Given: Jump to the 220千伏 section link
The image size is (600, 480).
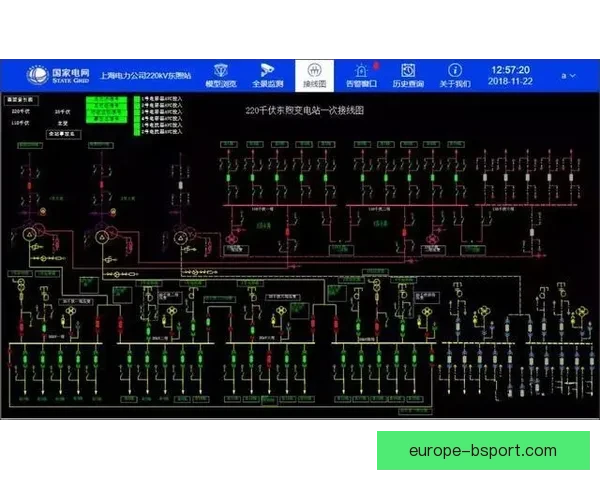Looking at the screenshot, I should [20, 111].
